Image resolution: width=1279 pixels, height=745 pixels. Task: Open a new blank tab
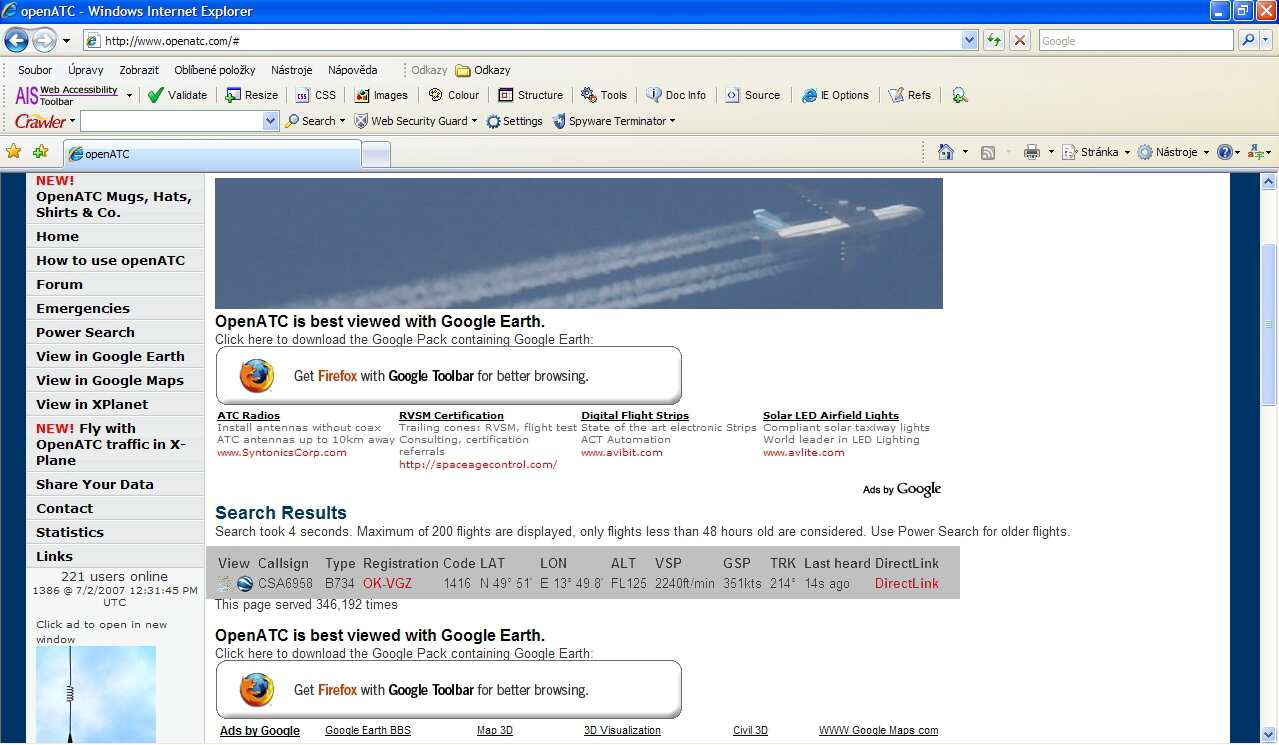point(375,154)
